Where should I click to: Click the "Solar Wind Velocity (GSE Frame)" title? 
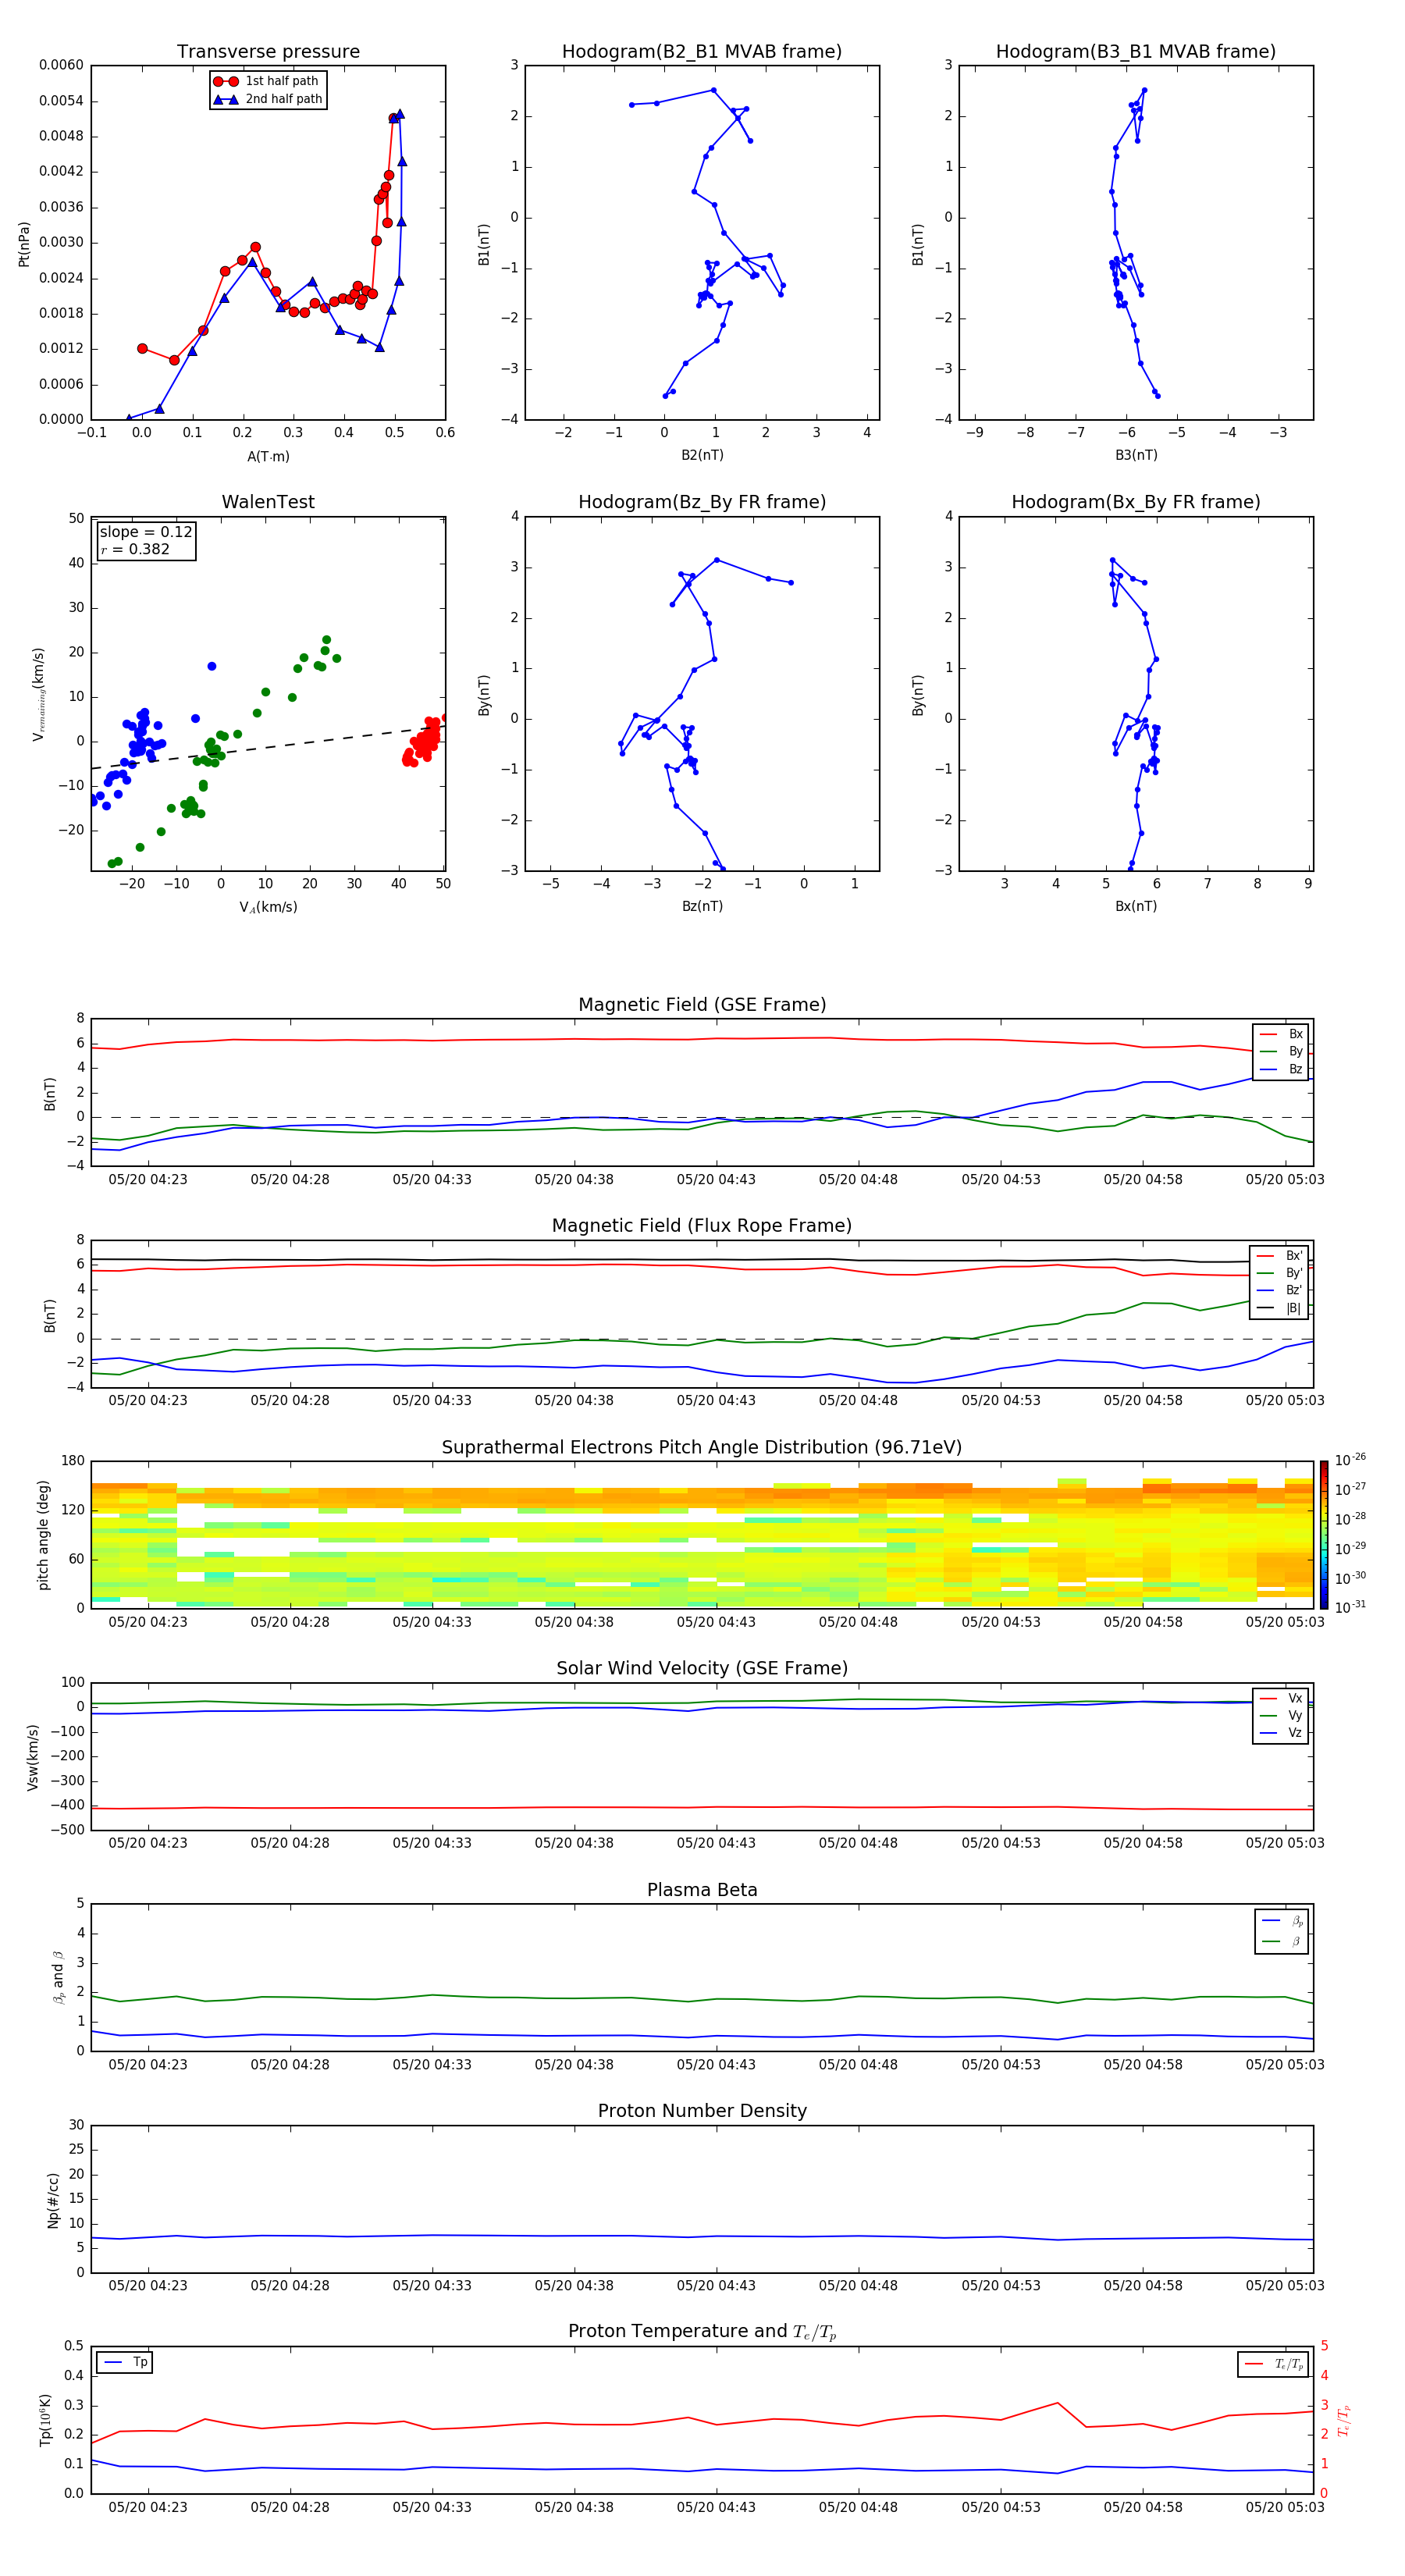click(x=702, y=1669)
